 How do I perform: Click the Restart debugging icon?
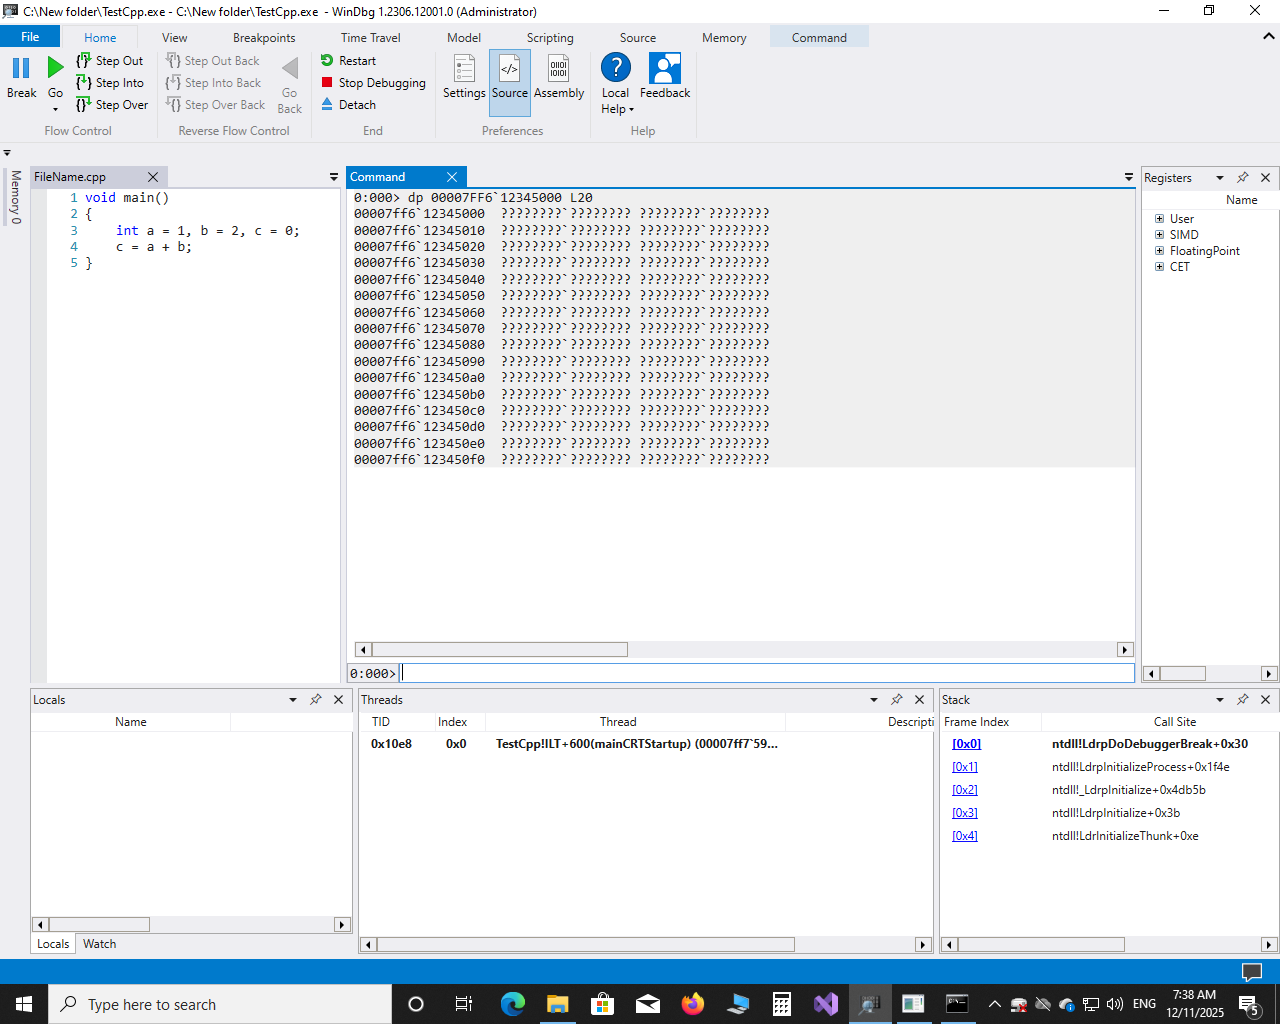pos(327,61)
